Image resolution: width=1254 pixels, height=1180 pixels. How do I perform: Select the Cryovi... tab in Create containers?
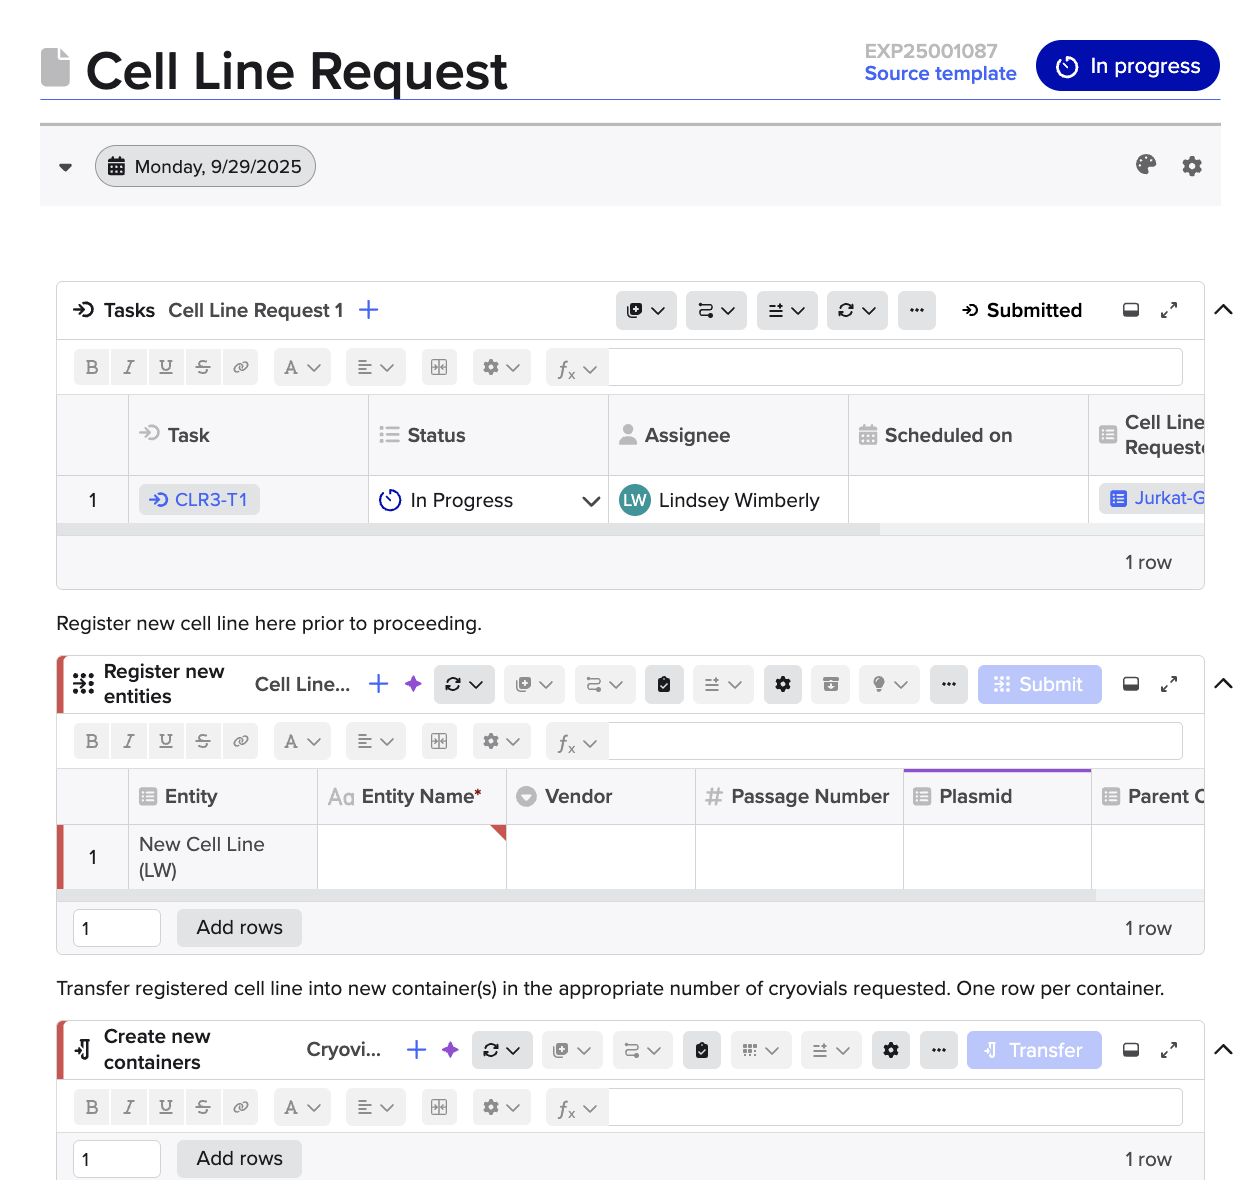tap(343, 1050)
